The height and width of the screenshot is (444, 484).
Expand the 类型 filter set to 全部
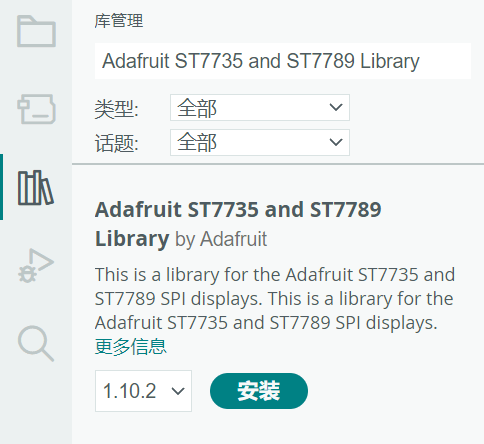(x=260, y=107)
